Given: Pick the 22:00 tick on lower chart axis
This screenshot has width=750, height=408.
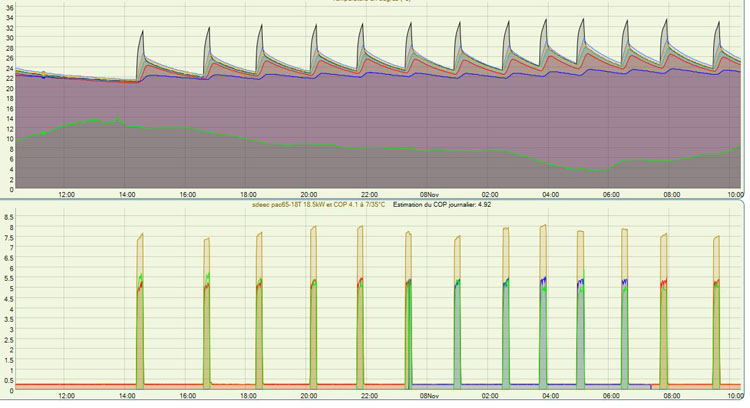Looking at the screenshot, I should click(x=369, y=395).
